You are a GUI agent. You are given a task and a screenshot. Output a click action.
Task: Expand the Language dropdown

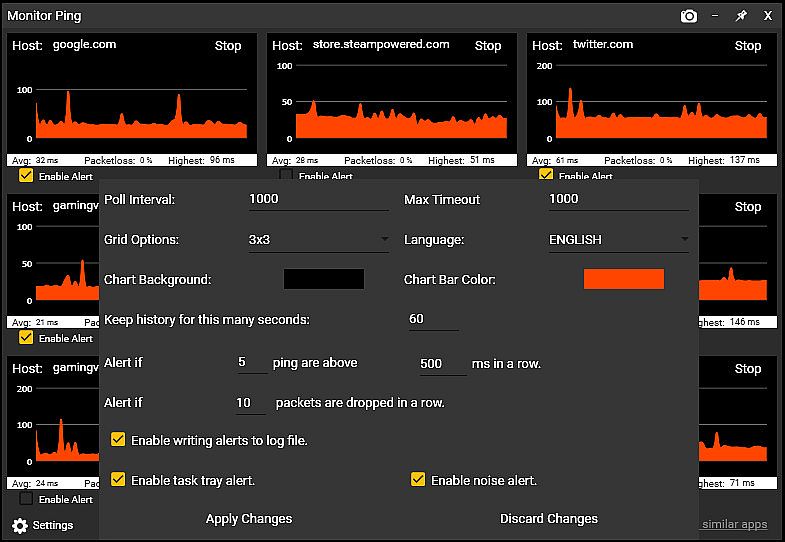click(618, 240)
